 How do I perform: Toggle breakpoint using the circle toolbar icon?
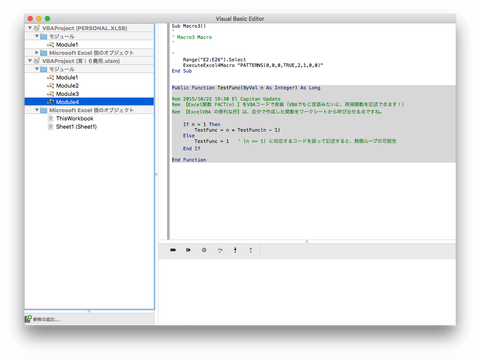tap(204, 250)
